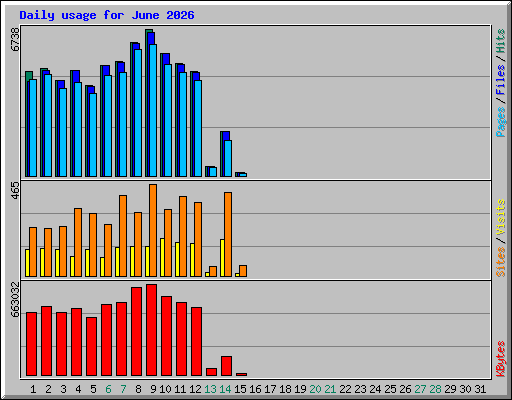Click the Files legend label
Viewport: 512px width, 400px height.
(x=500, y=79)
